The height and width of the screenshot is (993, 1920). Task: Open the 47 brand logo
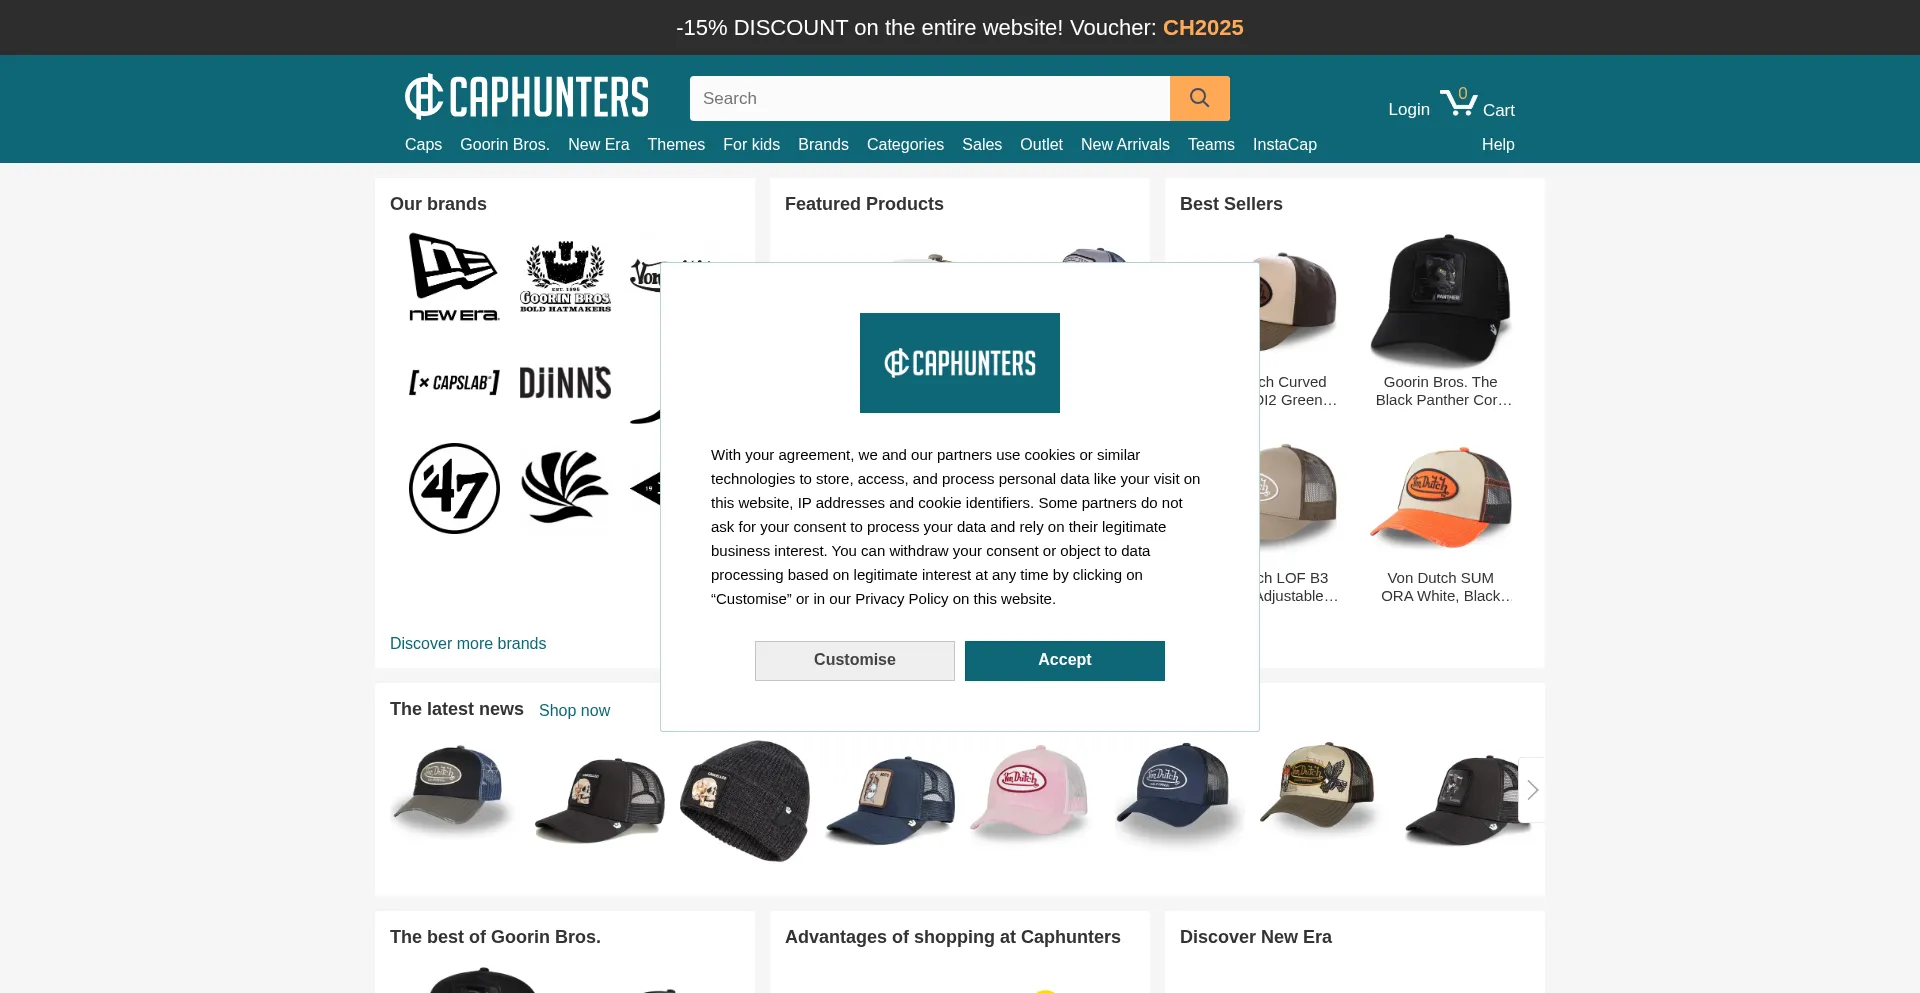[454, 488]
